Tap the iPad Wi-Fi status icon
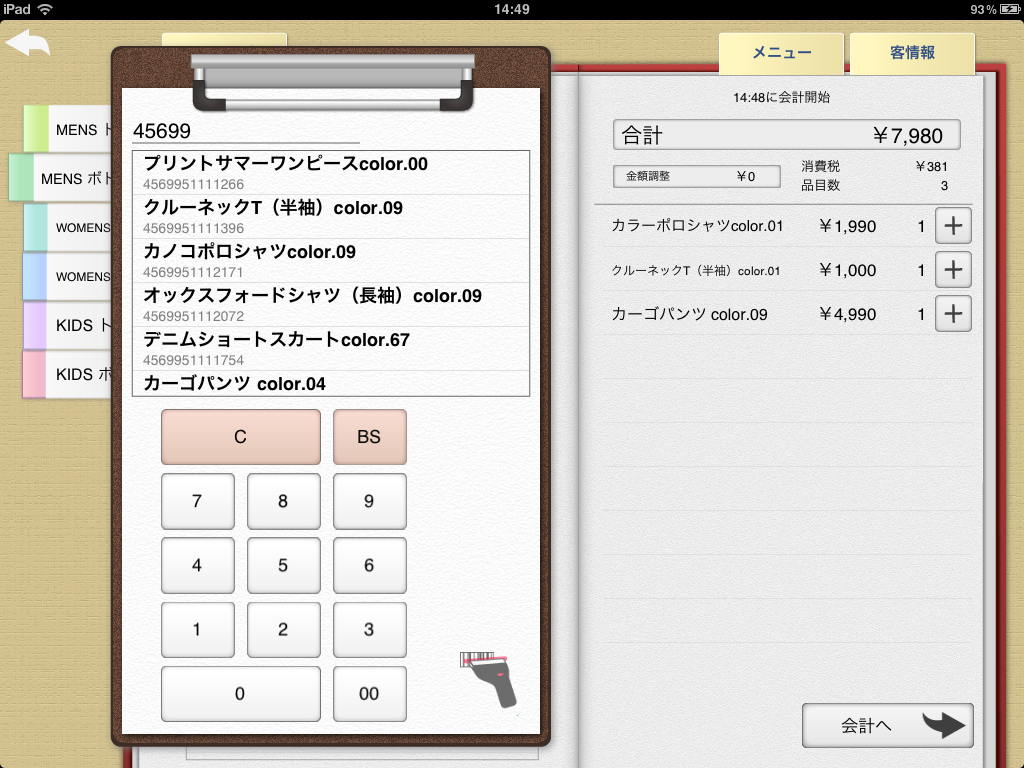Image resolution: width=1024 pixels, height=768 pixels. [x=45, y=9]
